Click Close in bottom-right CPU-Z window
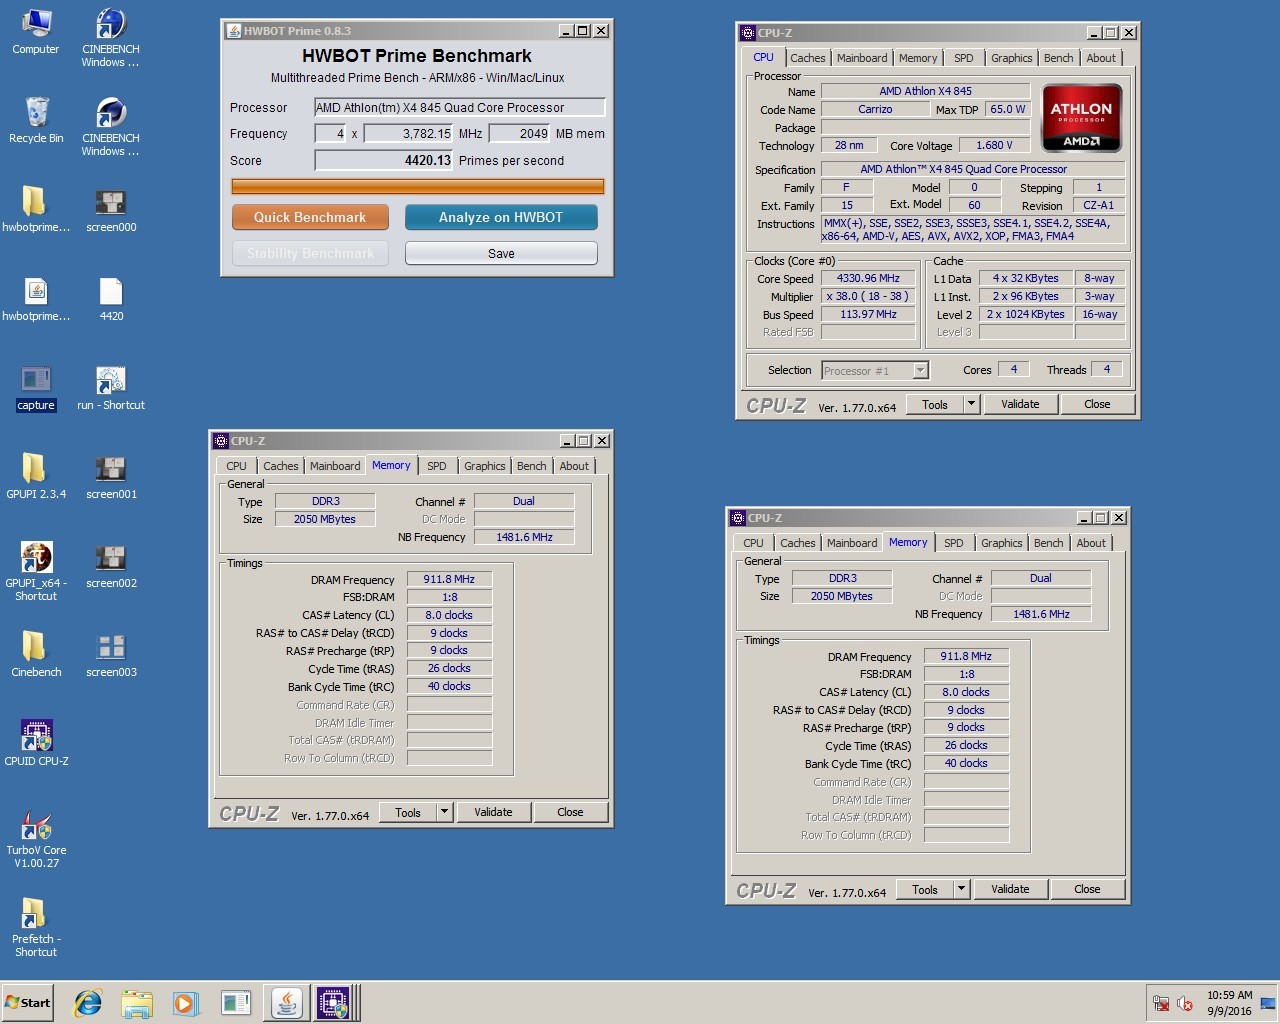Screen dimensions: 1280x1024 (x=1087, y=889)
